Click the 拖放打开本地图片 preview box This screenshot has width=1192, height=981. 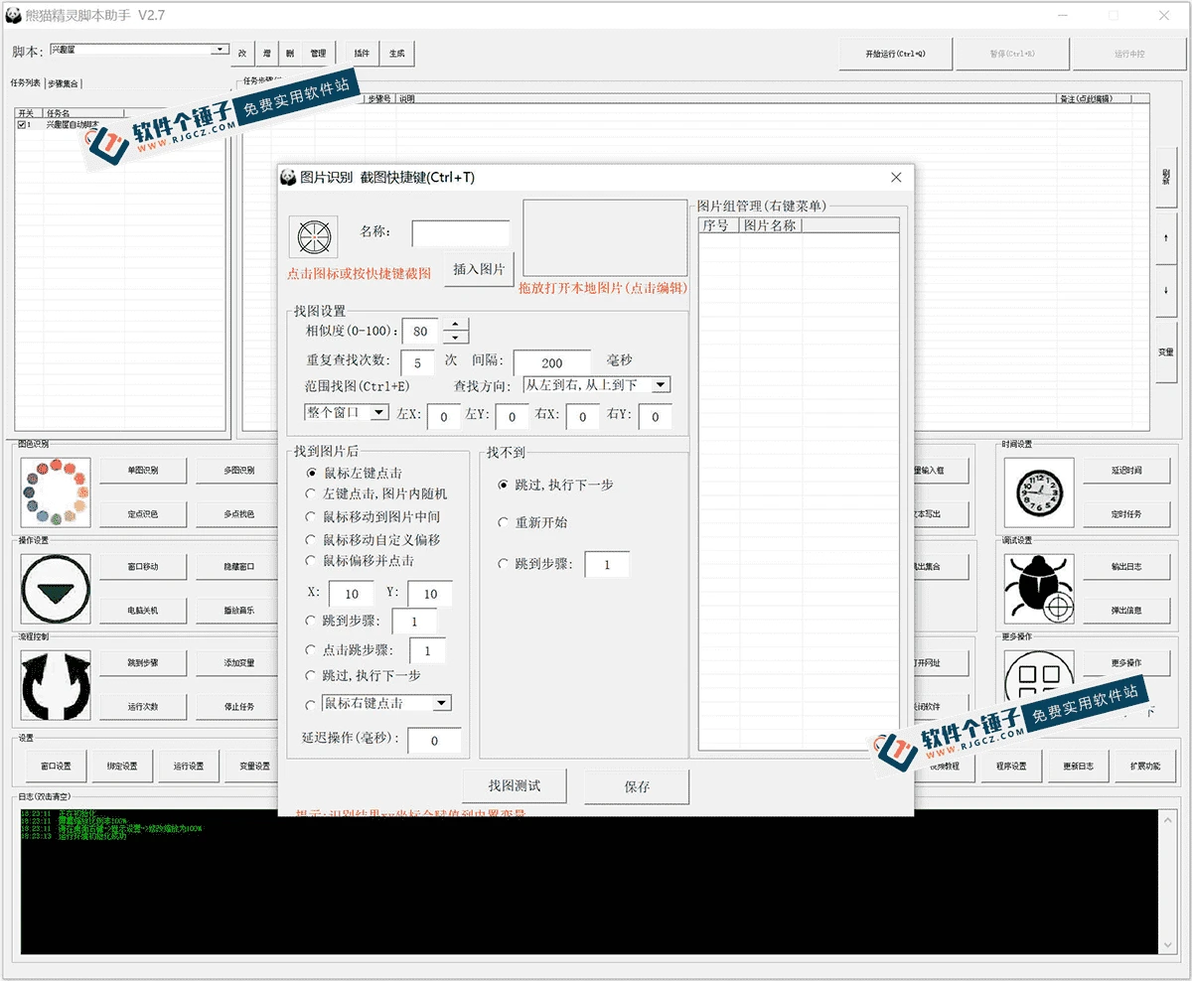pos(605,238)
